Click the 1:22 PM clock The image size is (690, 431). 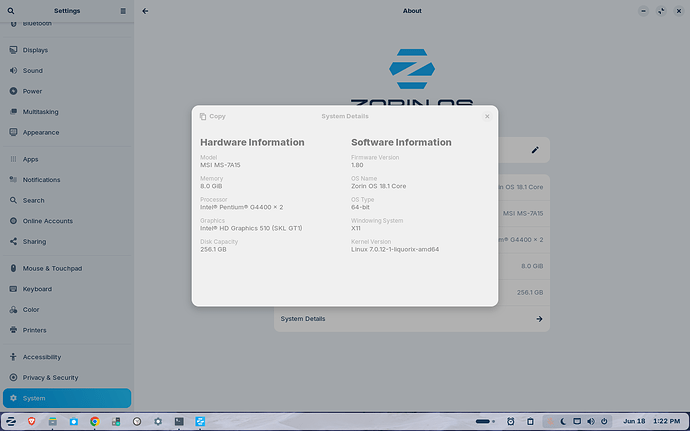[x=667, y=422]
